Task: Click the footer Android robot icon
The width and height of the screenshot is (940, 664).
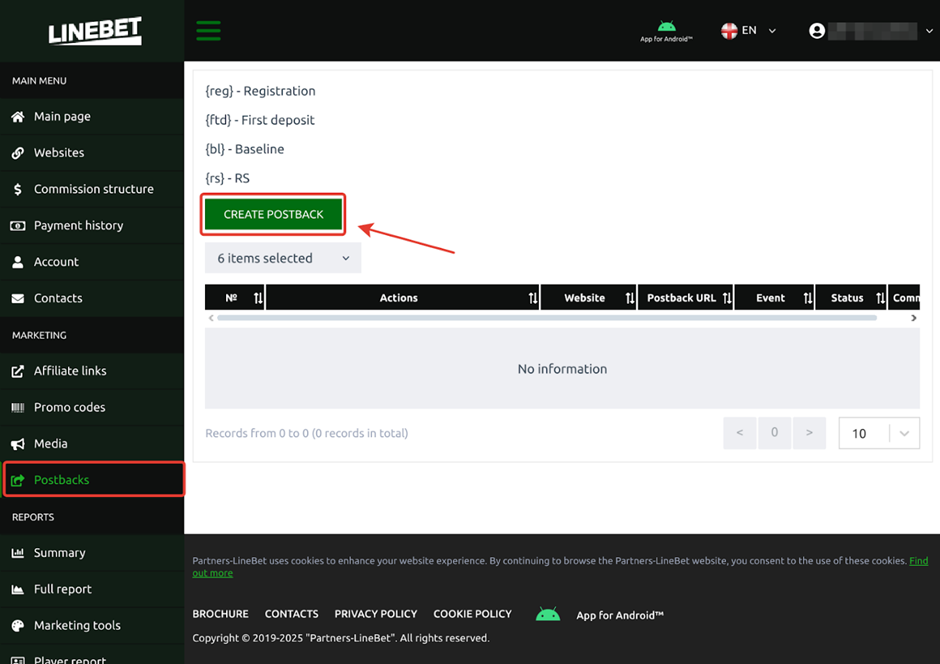Action: (547, 614)
